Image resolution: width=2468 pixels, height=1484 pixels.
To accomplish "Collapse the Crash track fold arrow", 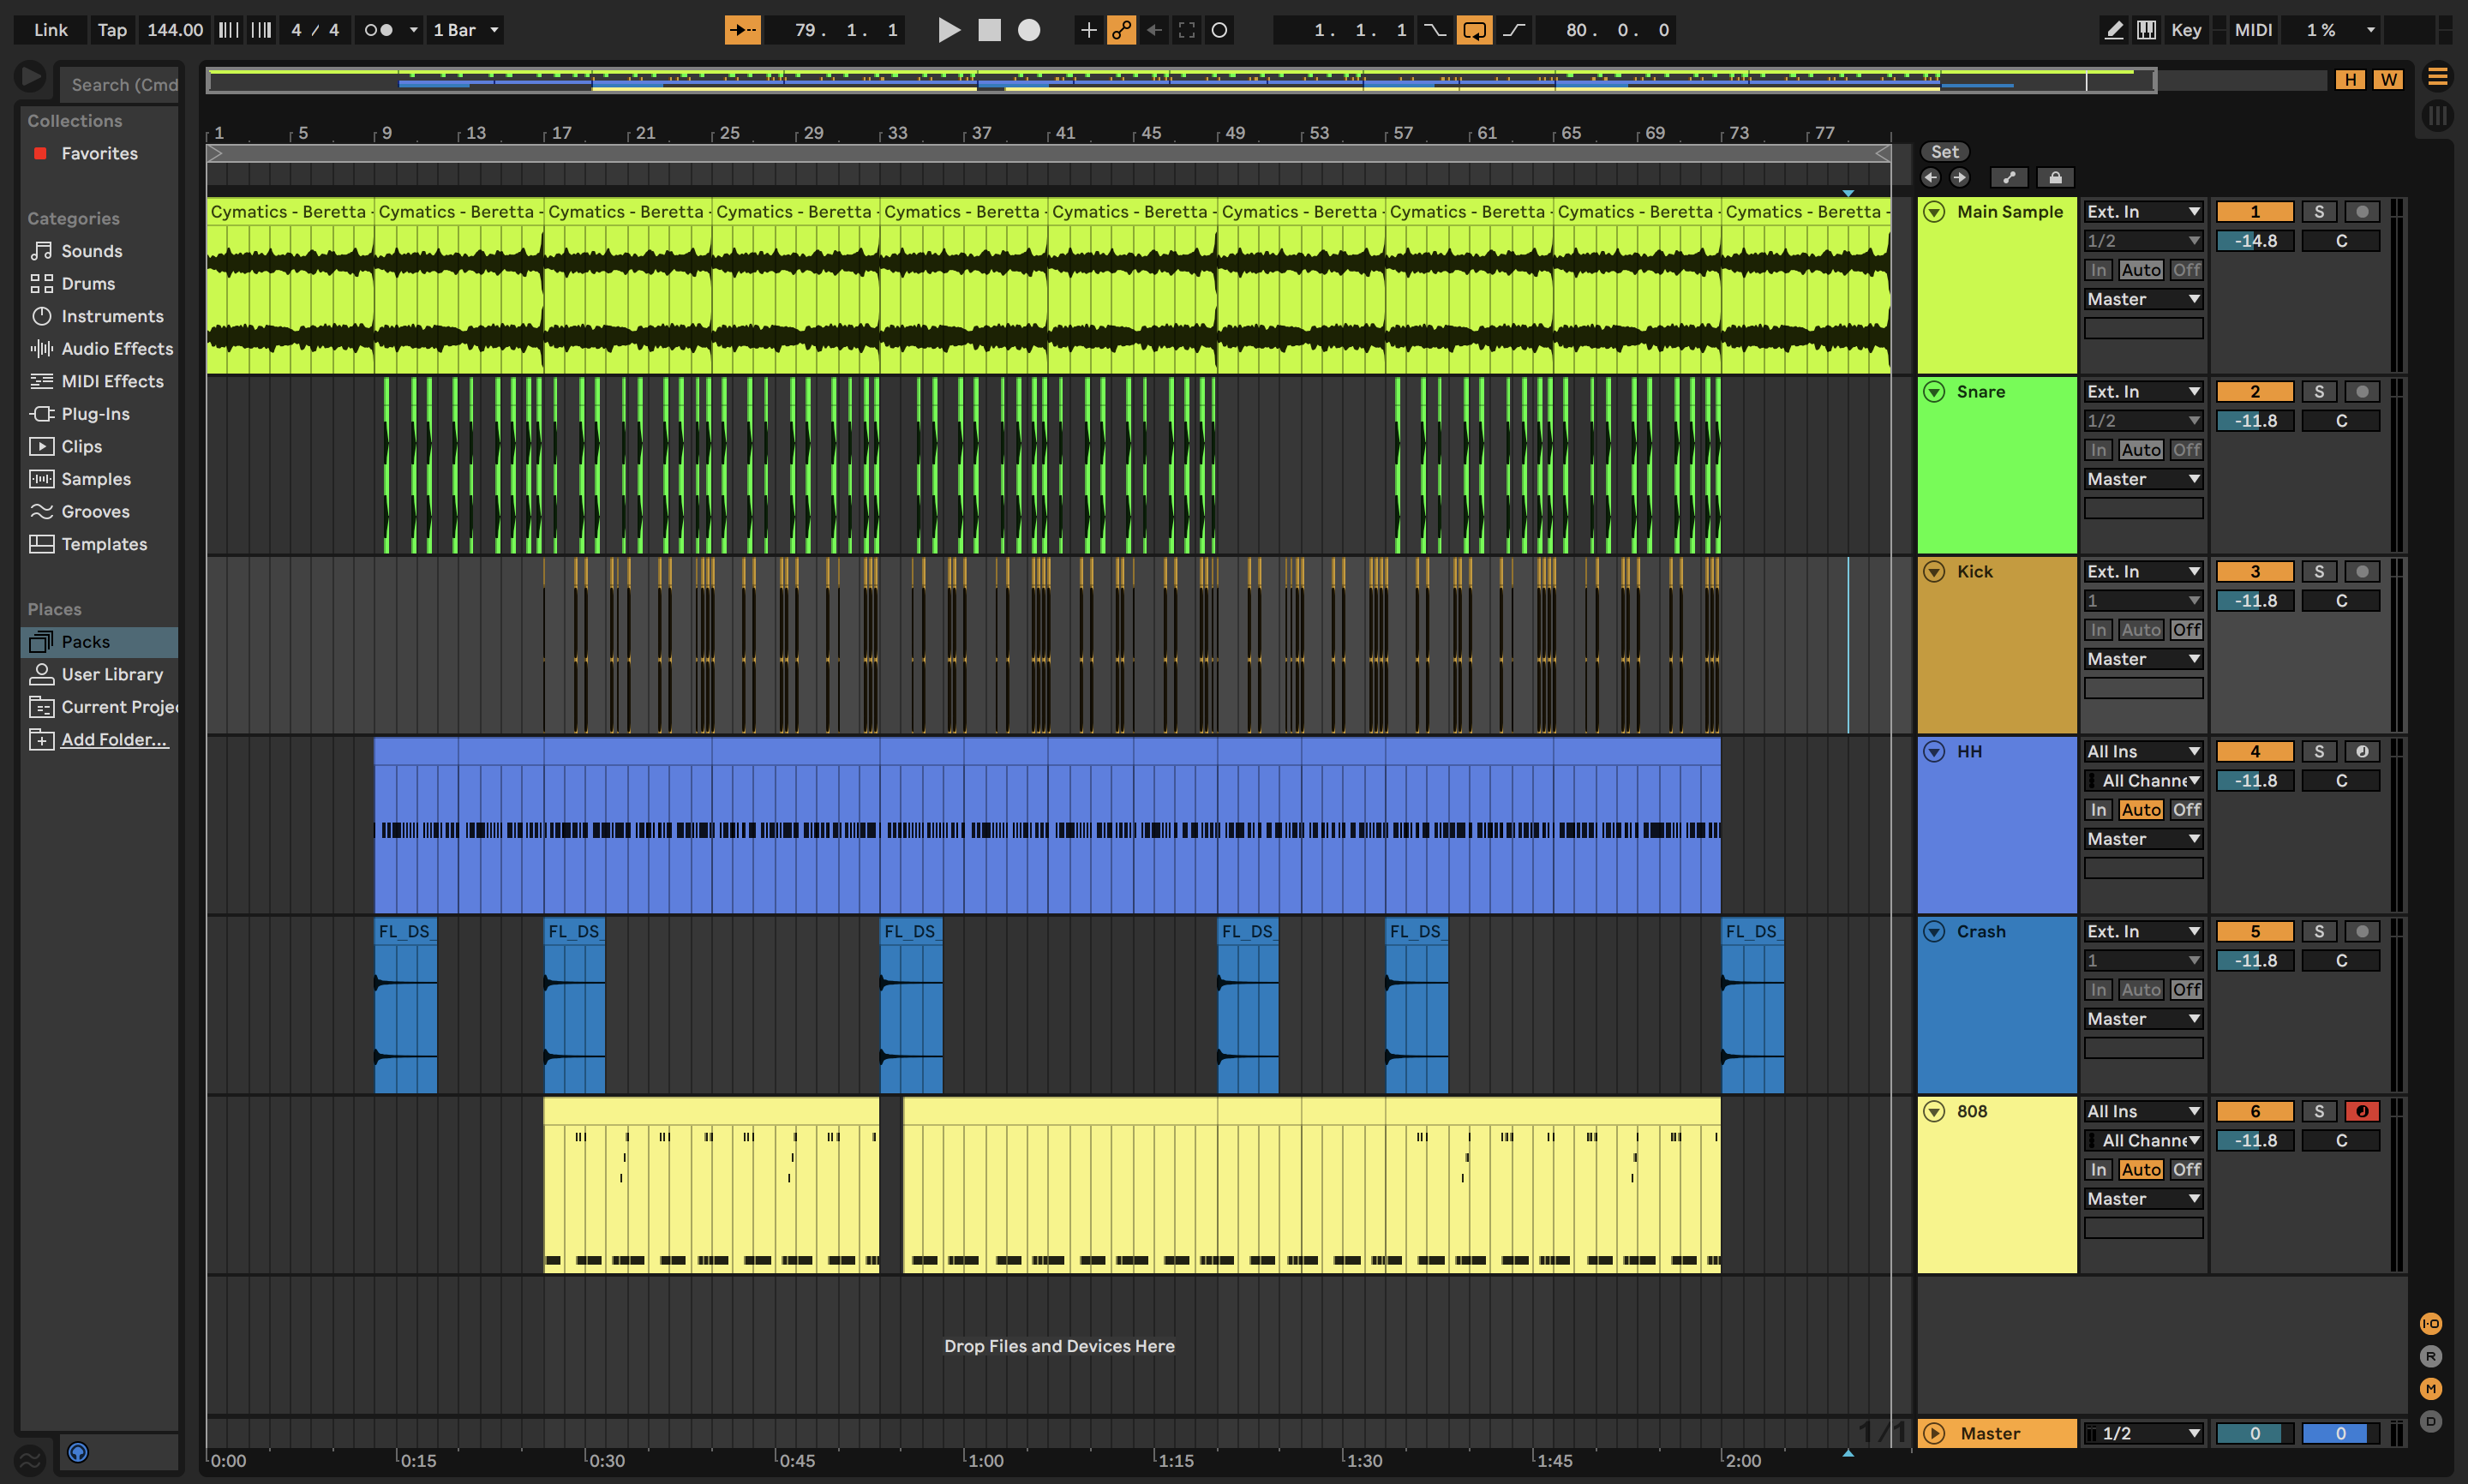I will (1934, 932).
